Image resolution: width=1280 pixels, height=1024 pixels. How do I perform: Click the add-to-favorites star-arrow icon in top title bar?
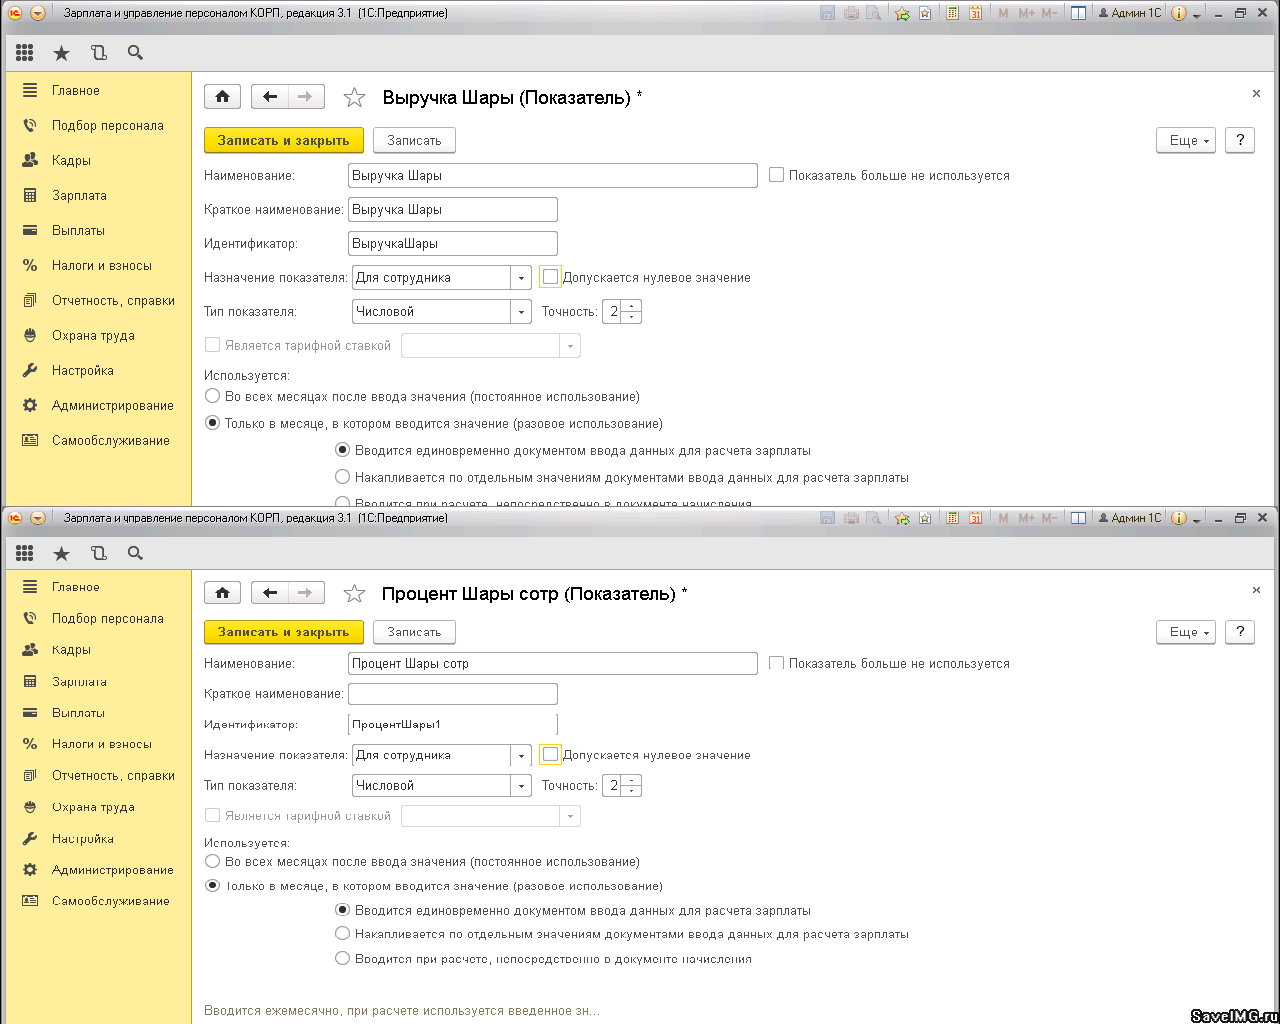(x=902, y=13)
